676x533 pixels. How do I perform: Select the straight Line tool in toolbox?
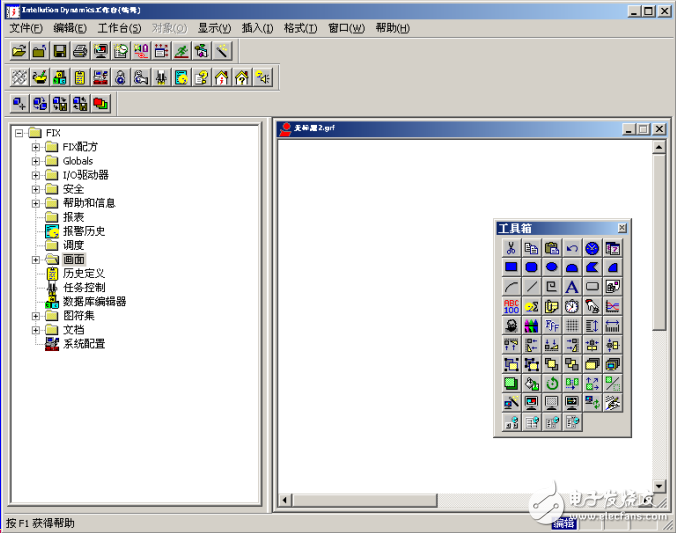pyautogui.click(x=531, y=287)
